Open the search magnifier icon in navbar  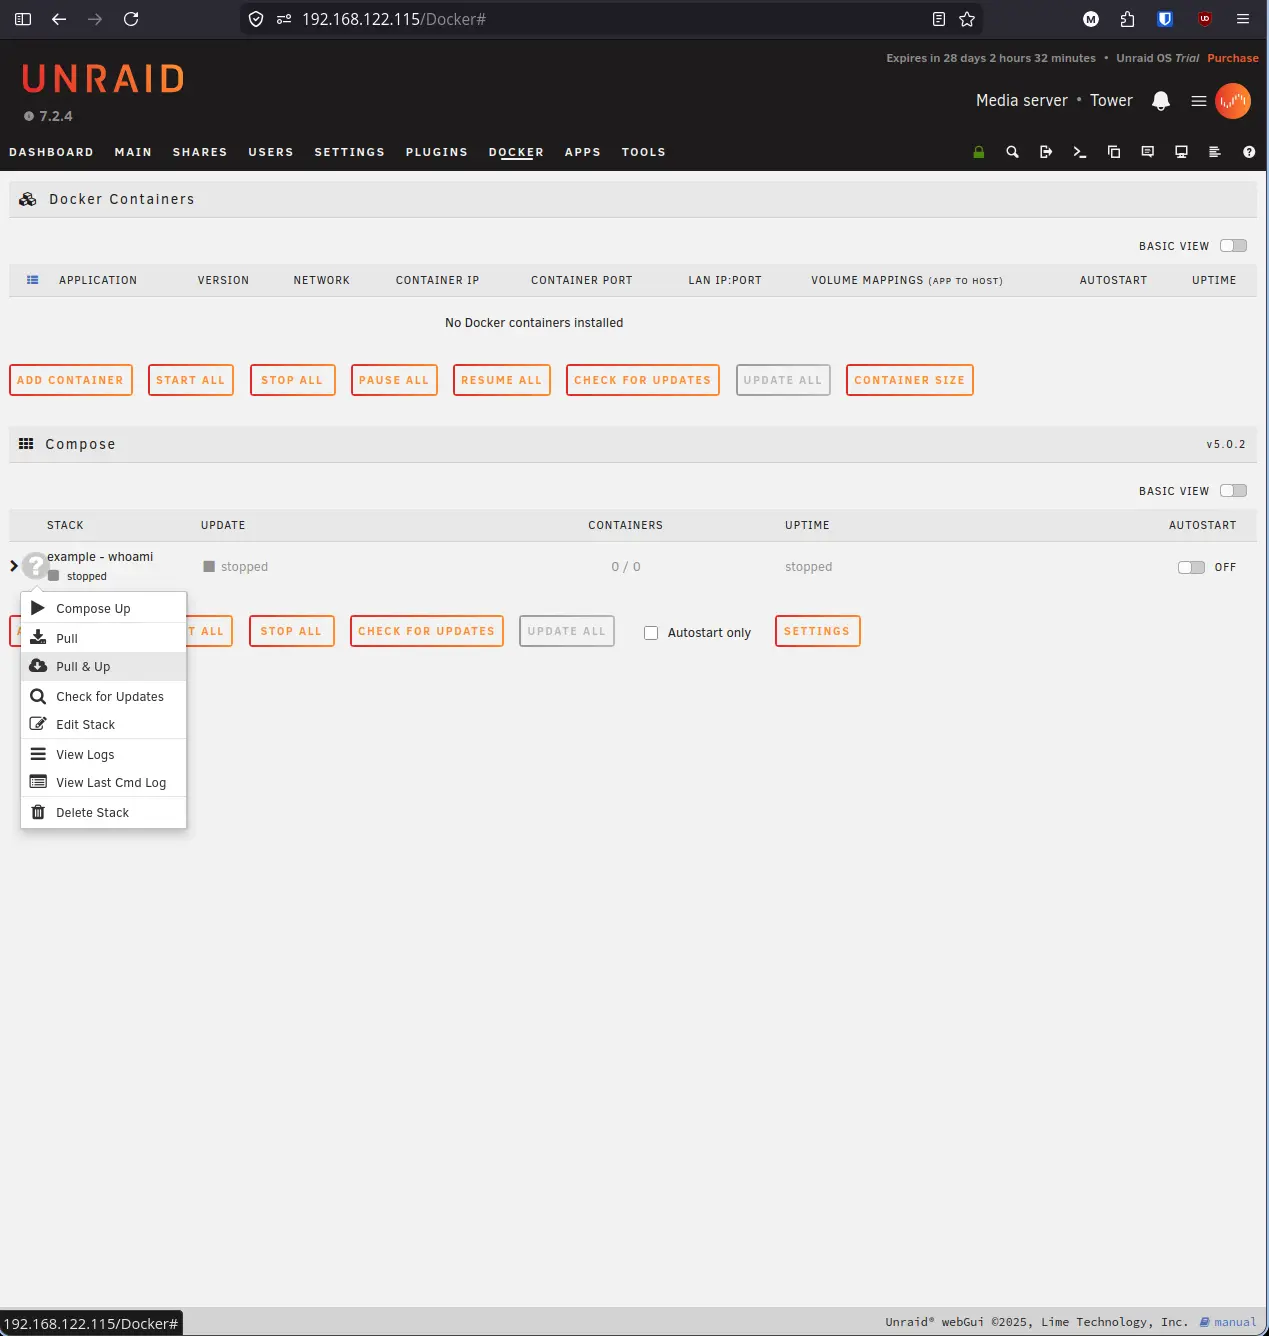click(1012, 152)
